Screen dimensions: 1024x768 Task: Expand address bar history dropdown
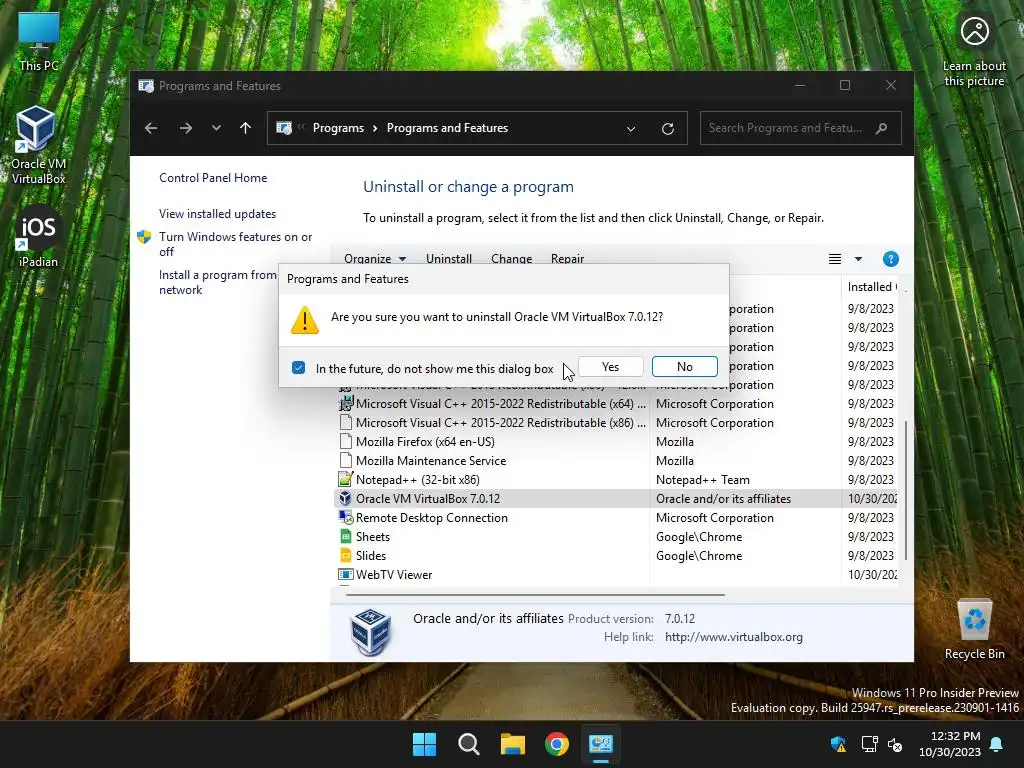coord(631,129)
